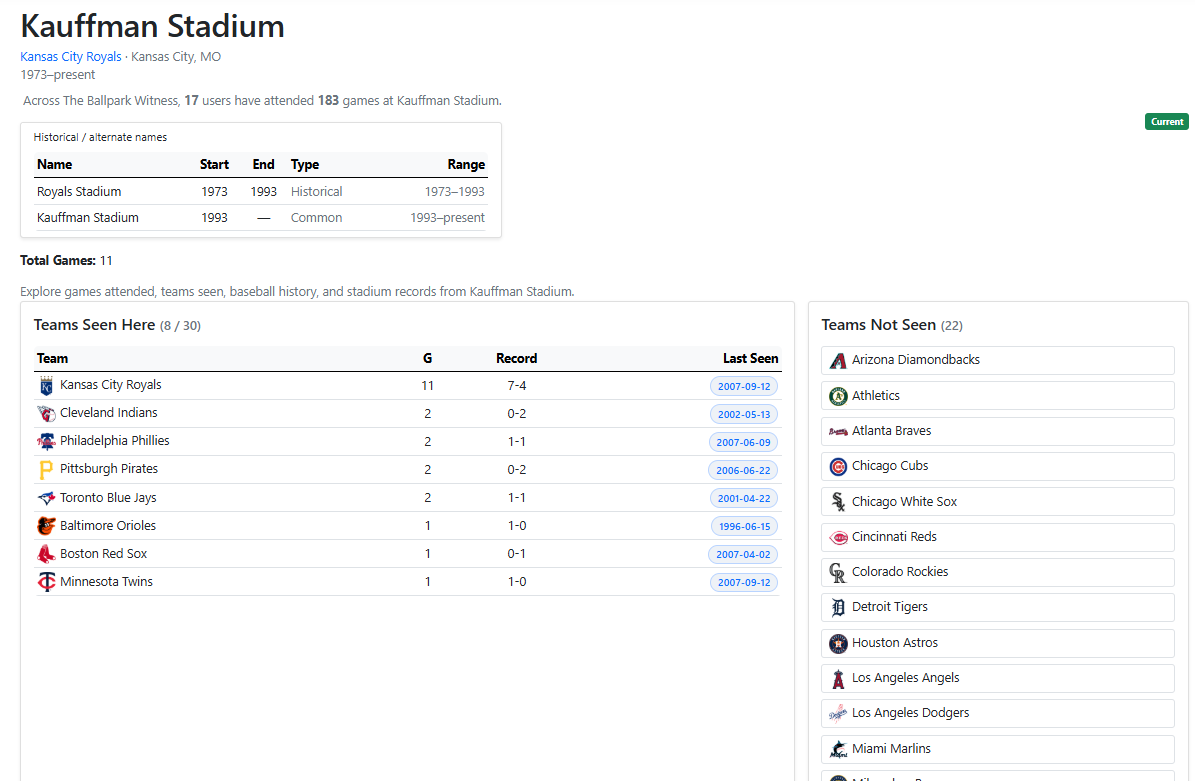This screenshot has width=1195, height=781.
Task: Click the Kauffman Stadium name table cell
Action: pos(88,217)
